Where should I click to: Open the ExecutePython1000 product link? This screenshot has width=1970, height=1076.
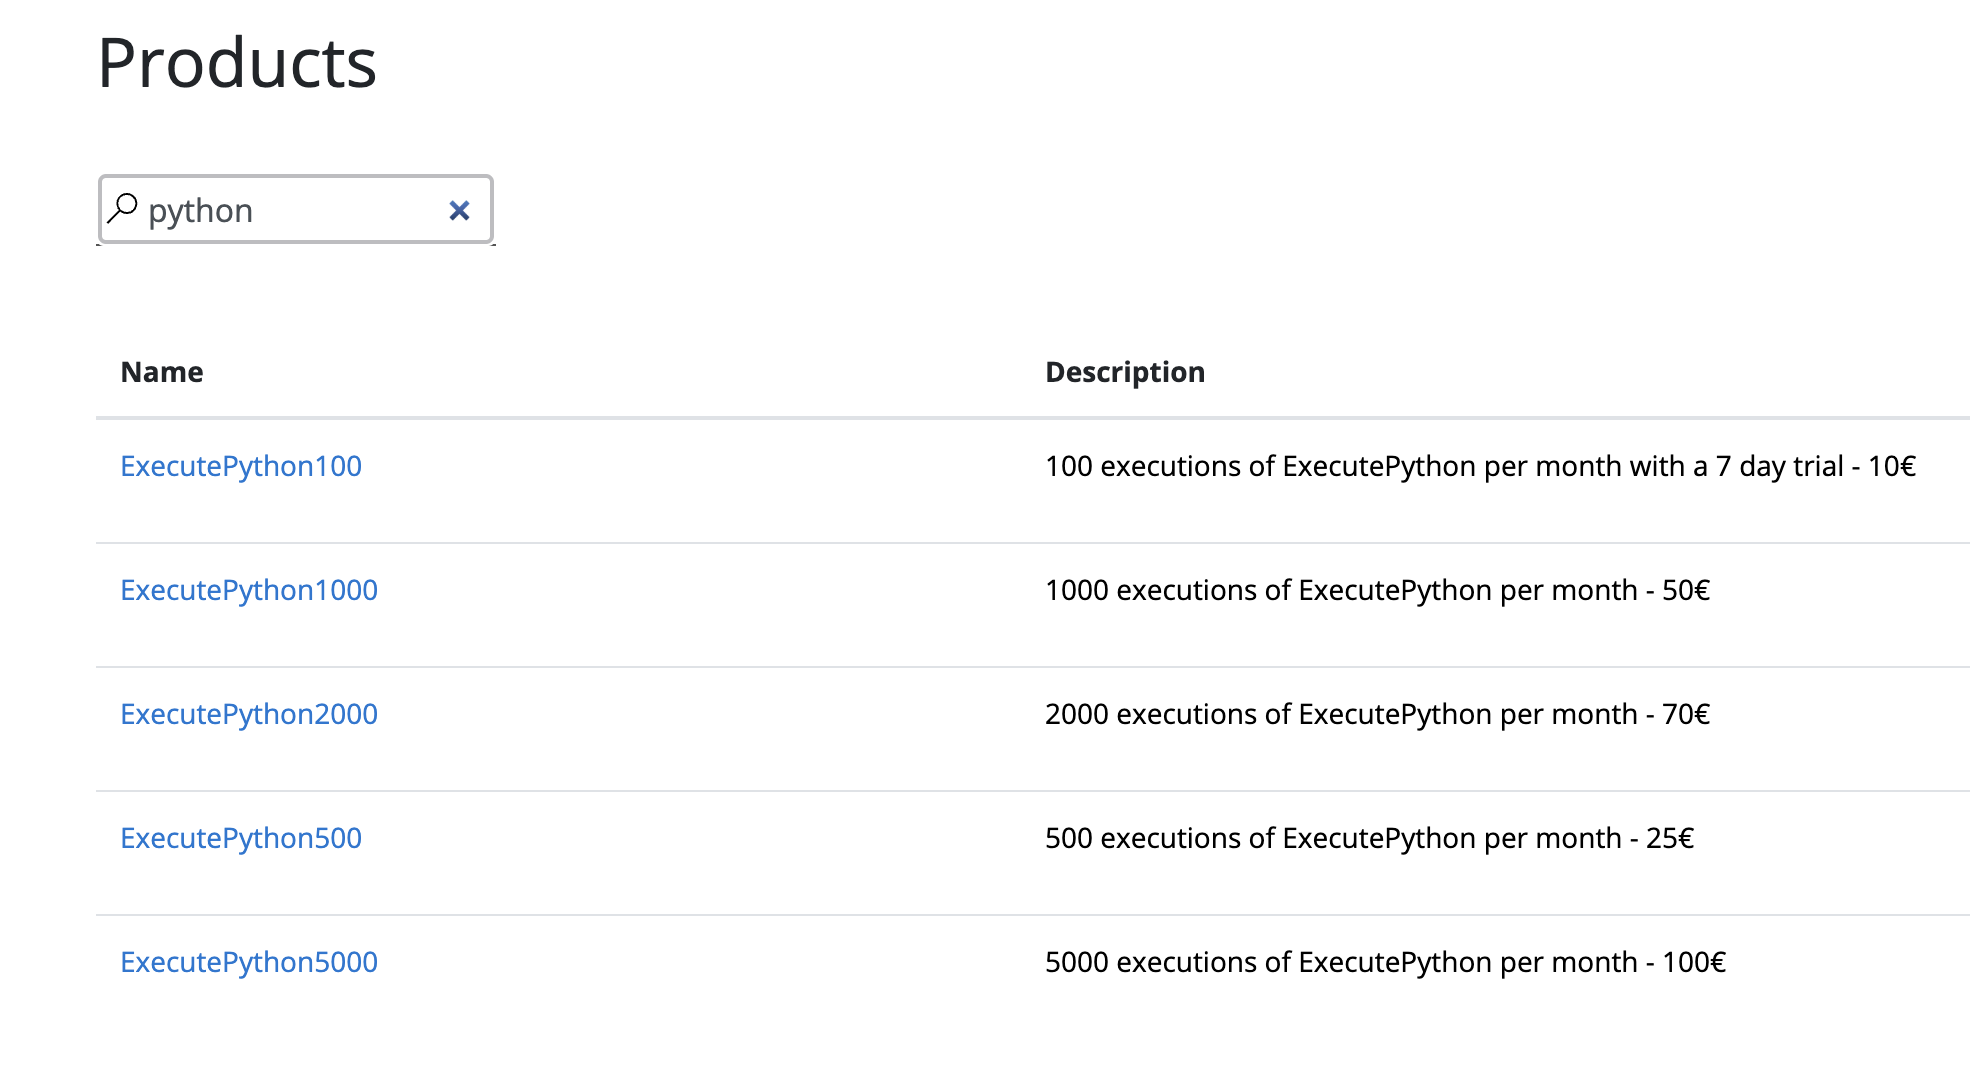coord(249,590)
